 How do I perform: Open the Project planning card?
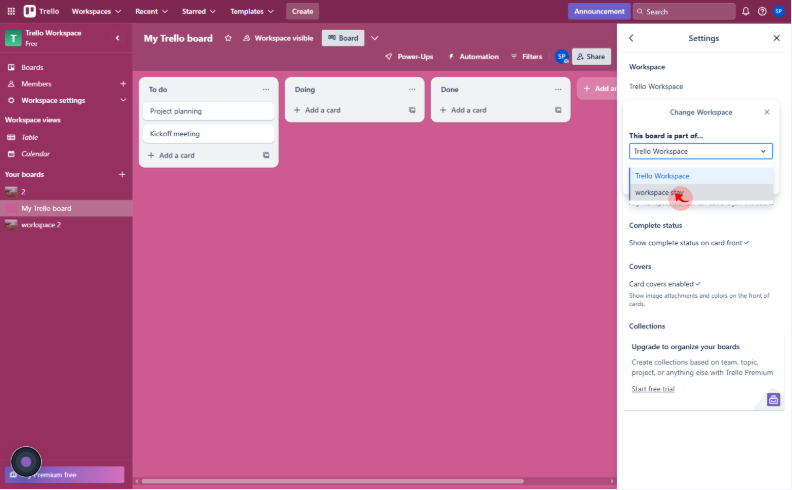pyautogui.click(x=209, y=111)
